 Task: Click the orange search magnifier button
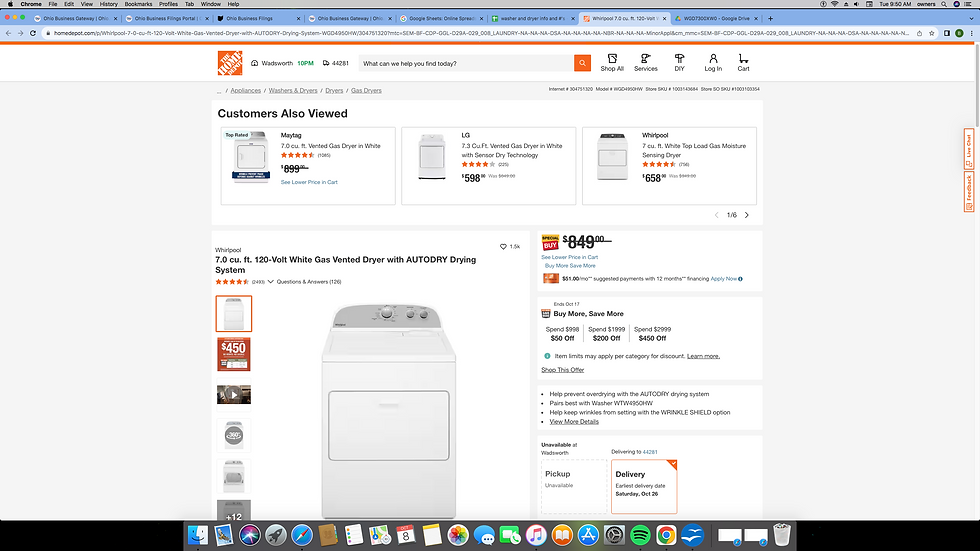tap(582, 63)
